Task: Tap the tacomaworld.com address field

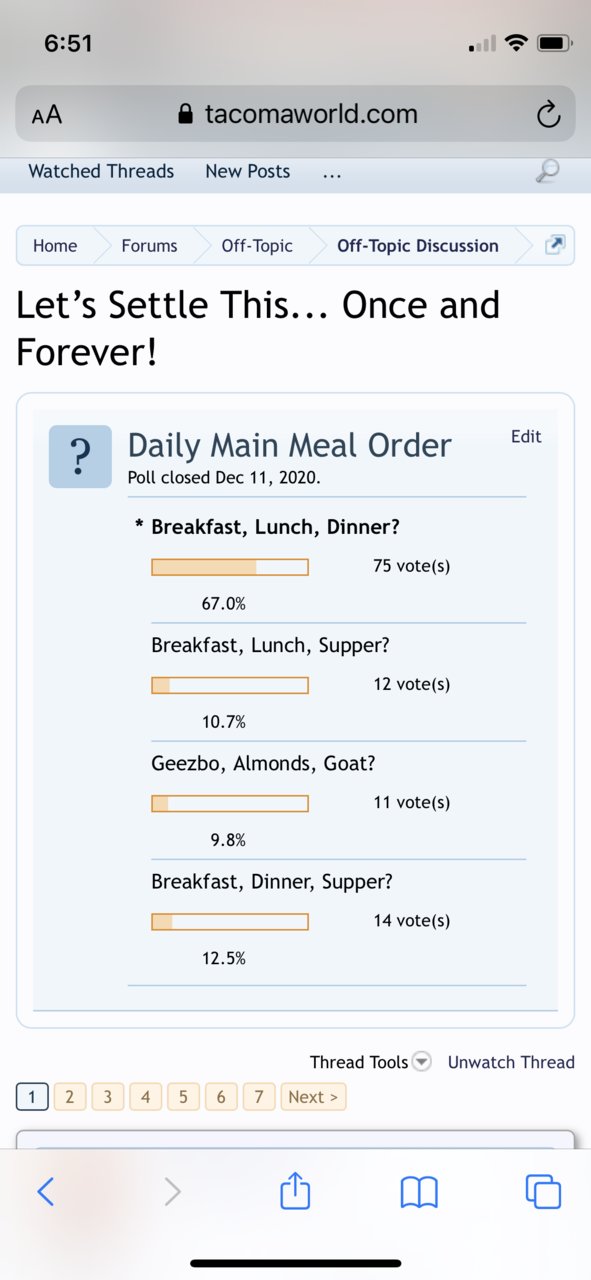Action: tap(295, 114)
